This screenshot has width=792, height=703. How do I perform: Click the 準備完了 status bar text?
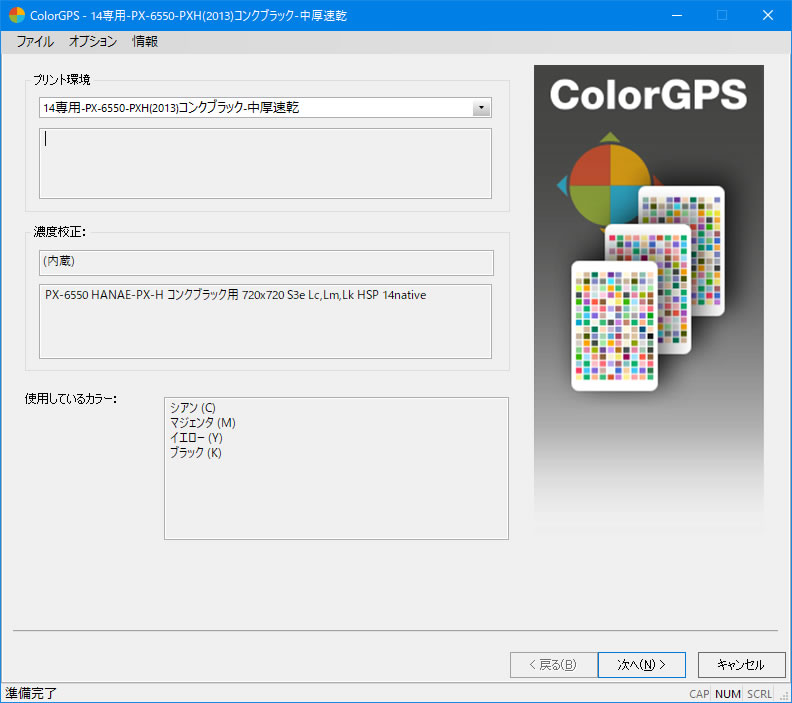[x=31, y=693]
